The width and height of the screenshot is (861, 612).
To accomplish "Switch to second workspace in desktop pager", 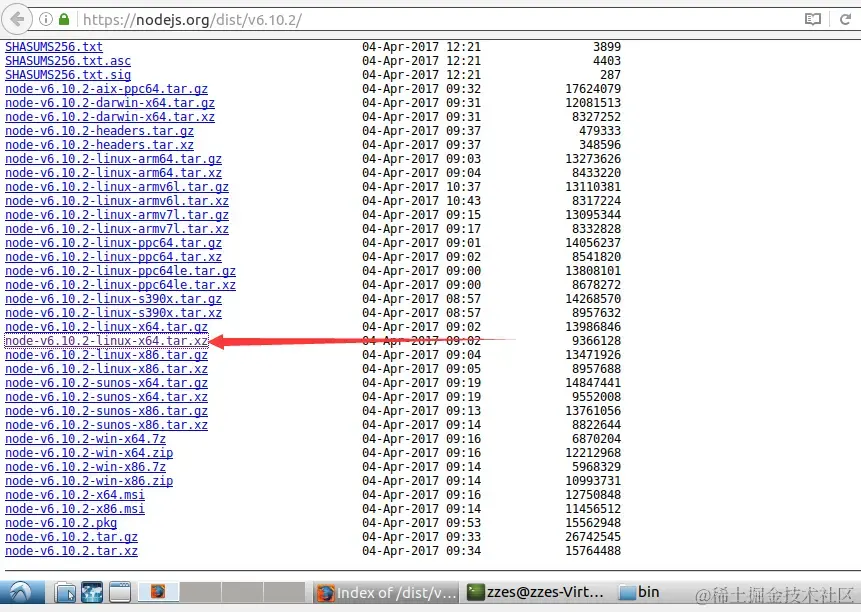I will click(200, 592).
